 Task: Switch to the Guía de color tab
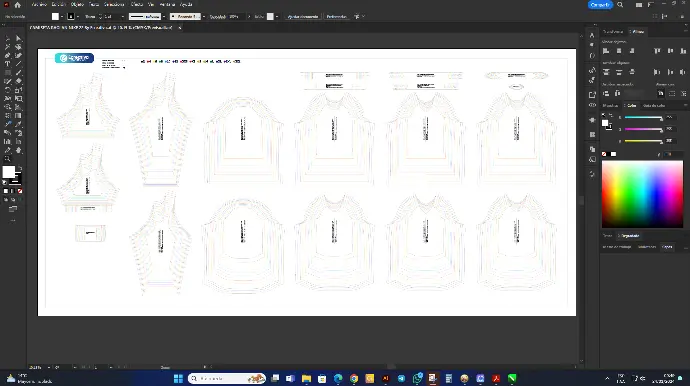pyautogui.click(x=654, y=106)
